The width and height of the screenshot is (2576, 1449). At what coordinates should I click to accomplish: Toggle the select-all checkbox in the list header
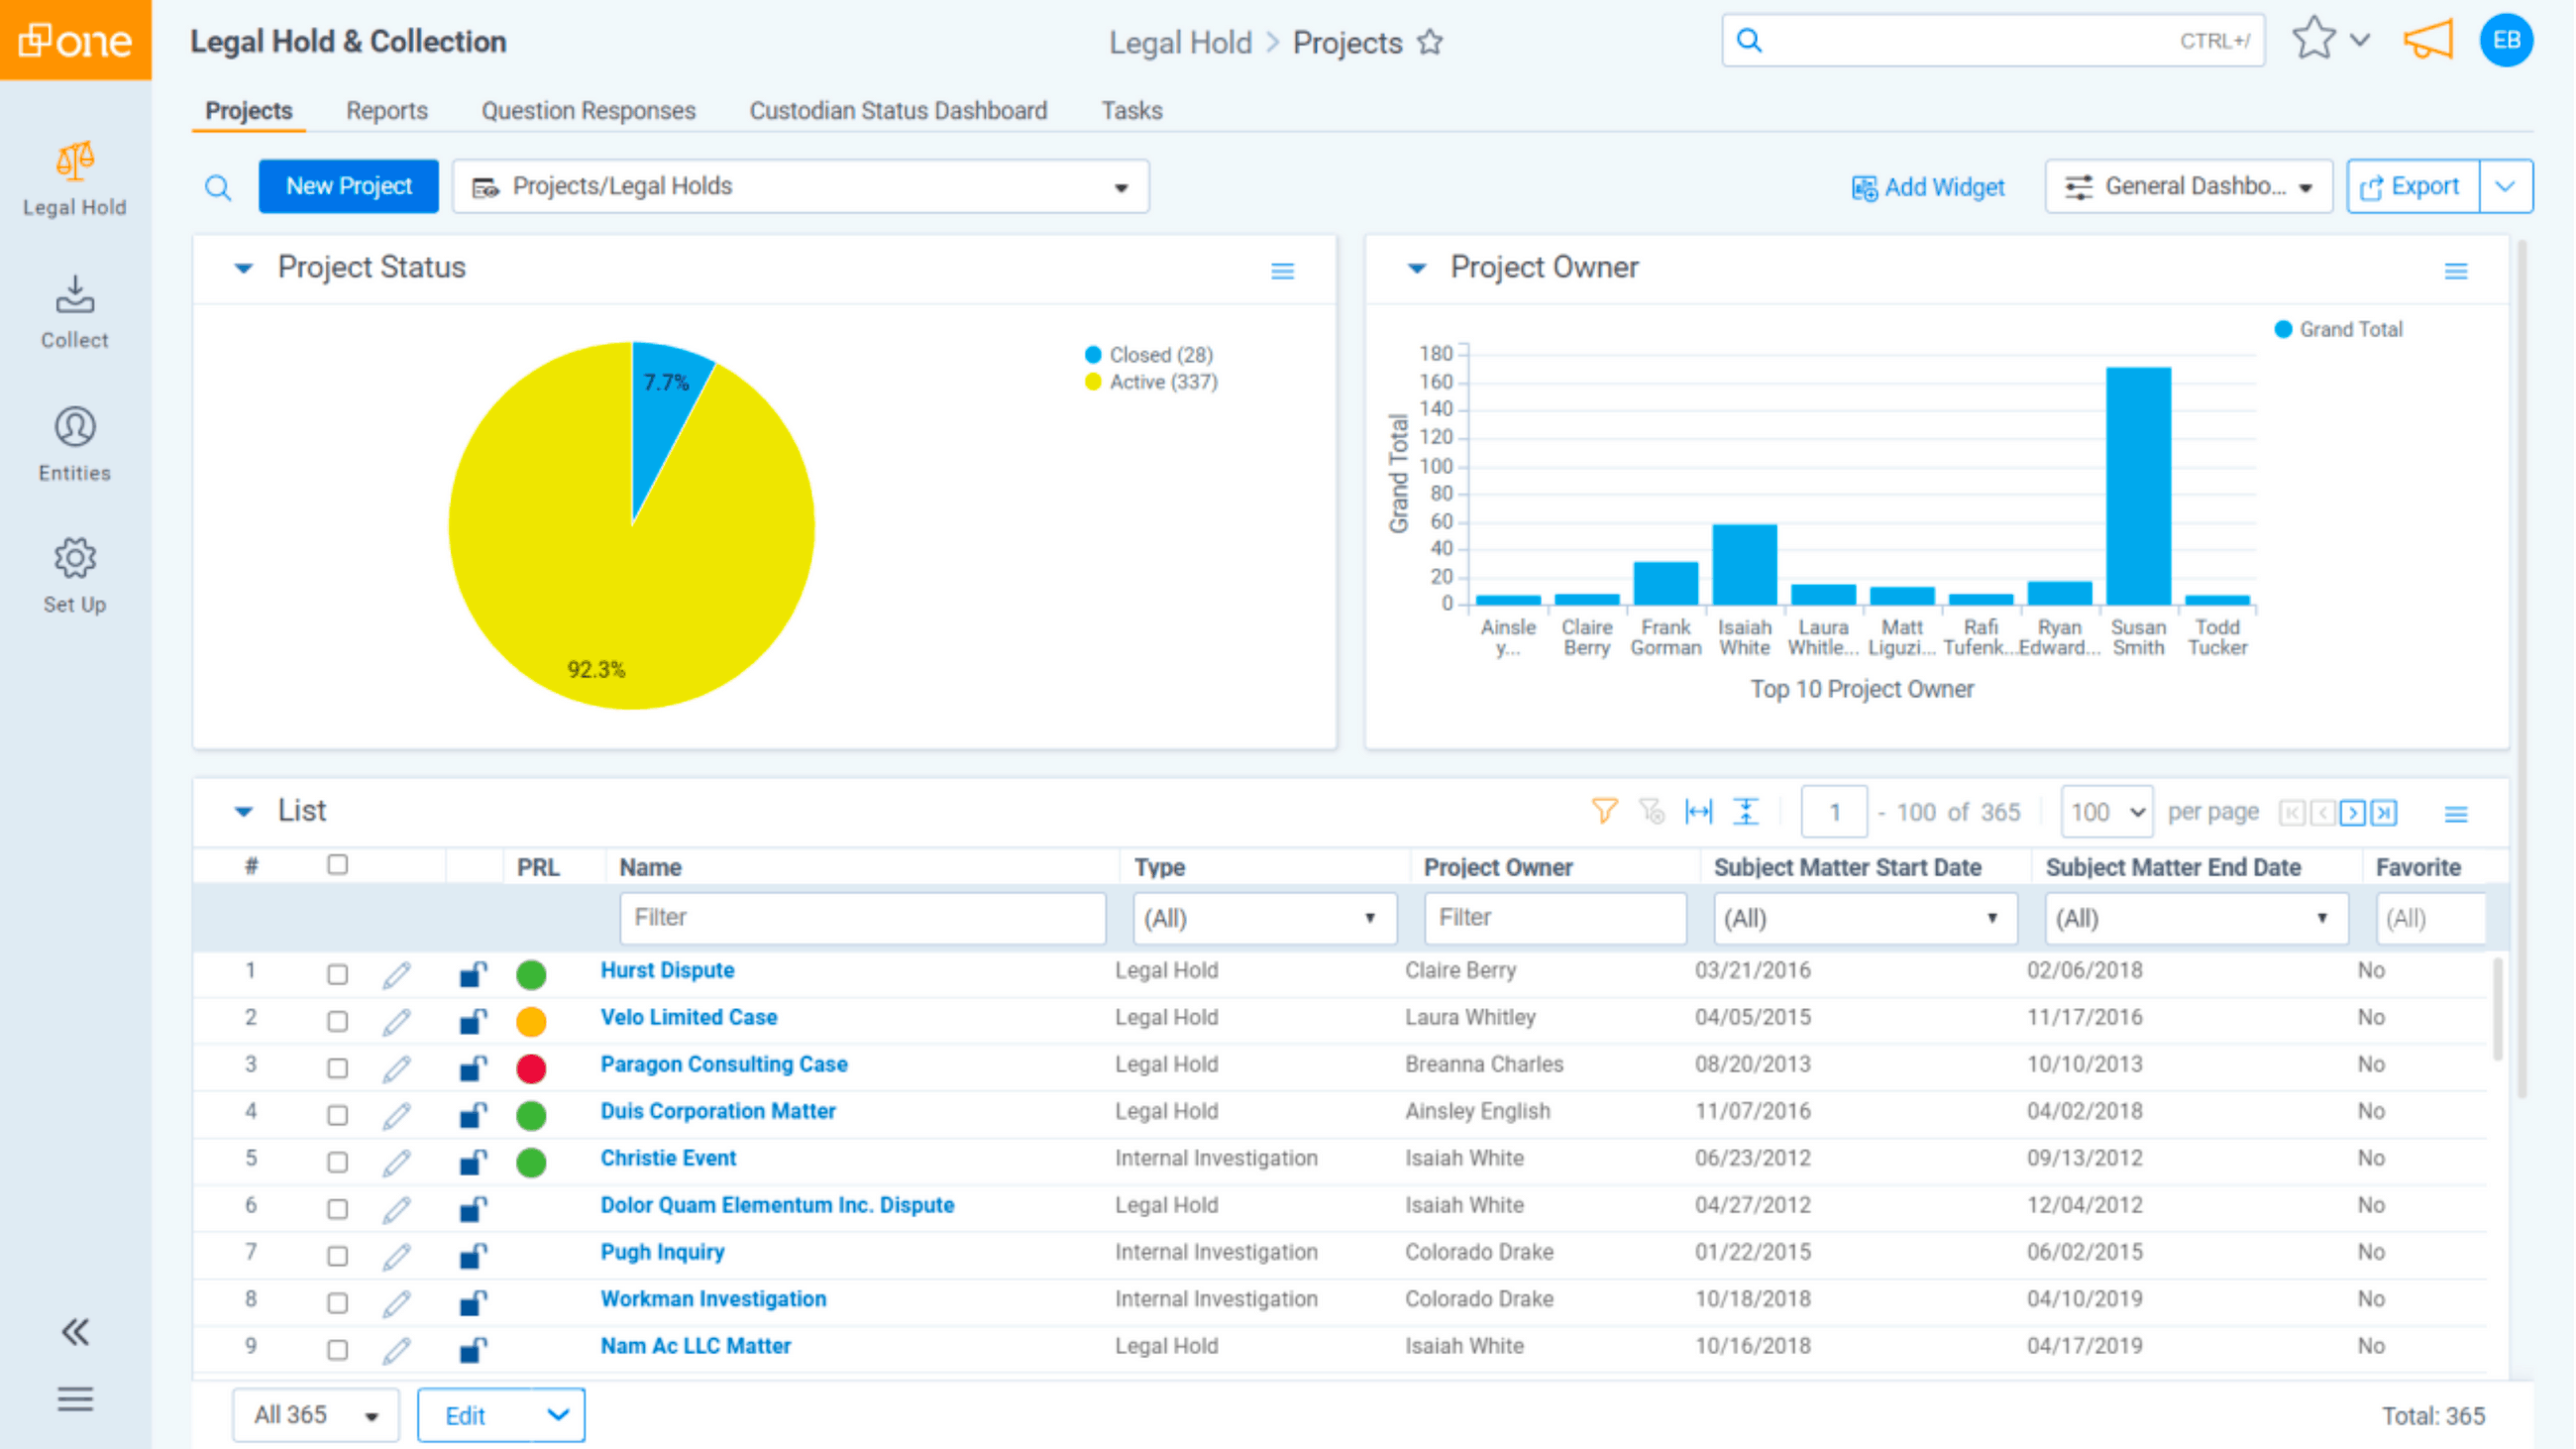click(338, 863)
